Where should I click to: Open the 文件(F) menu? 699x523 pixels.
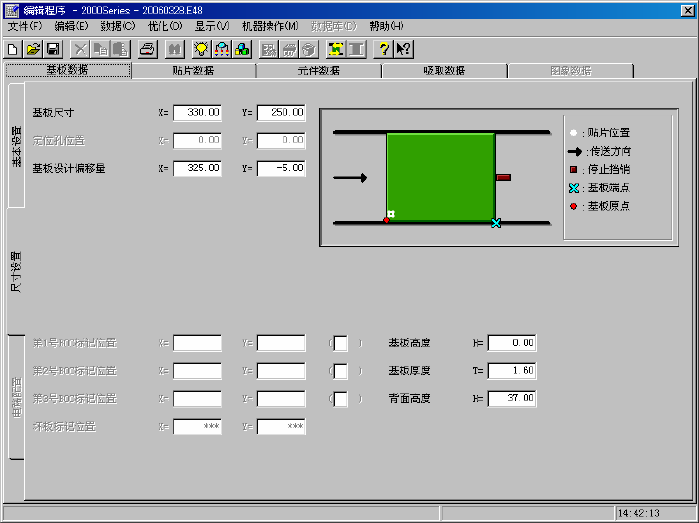25,26
